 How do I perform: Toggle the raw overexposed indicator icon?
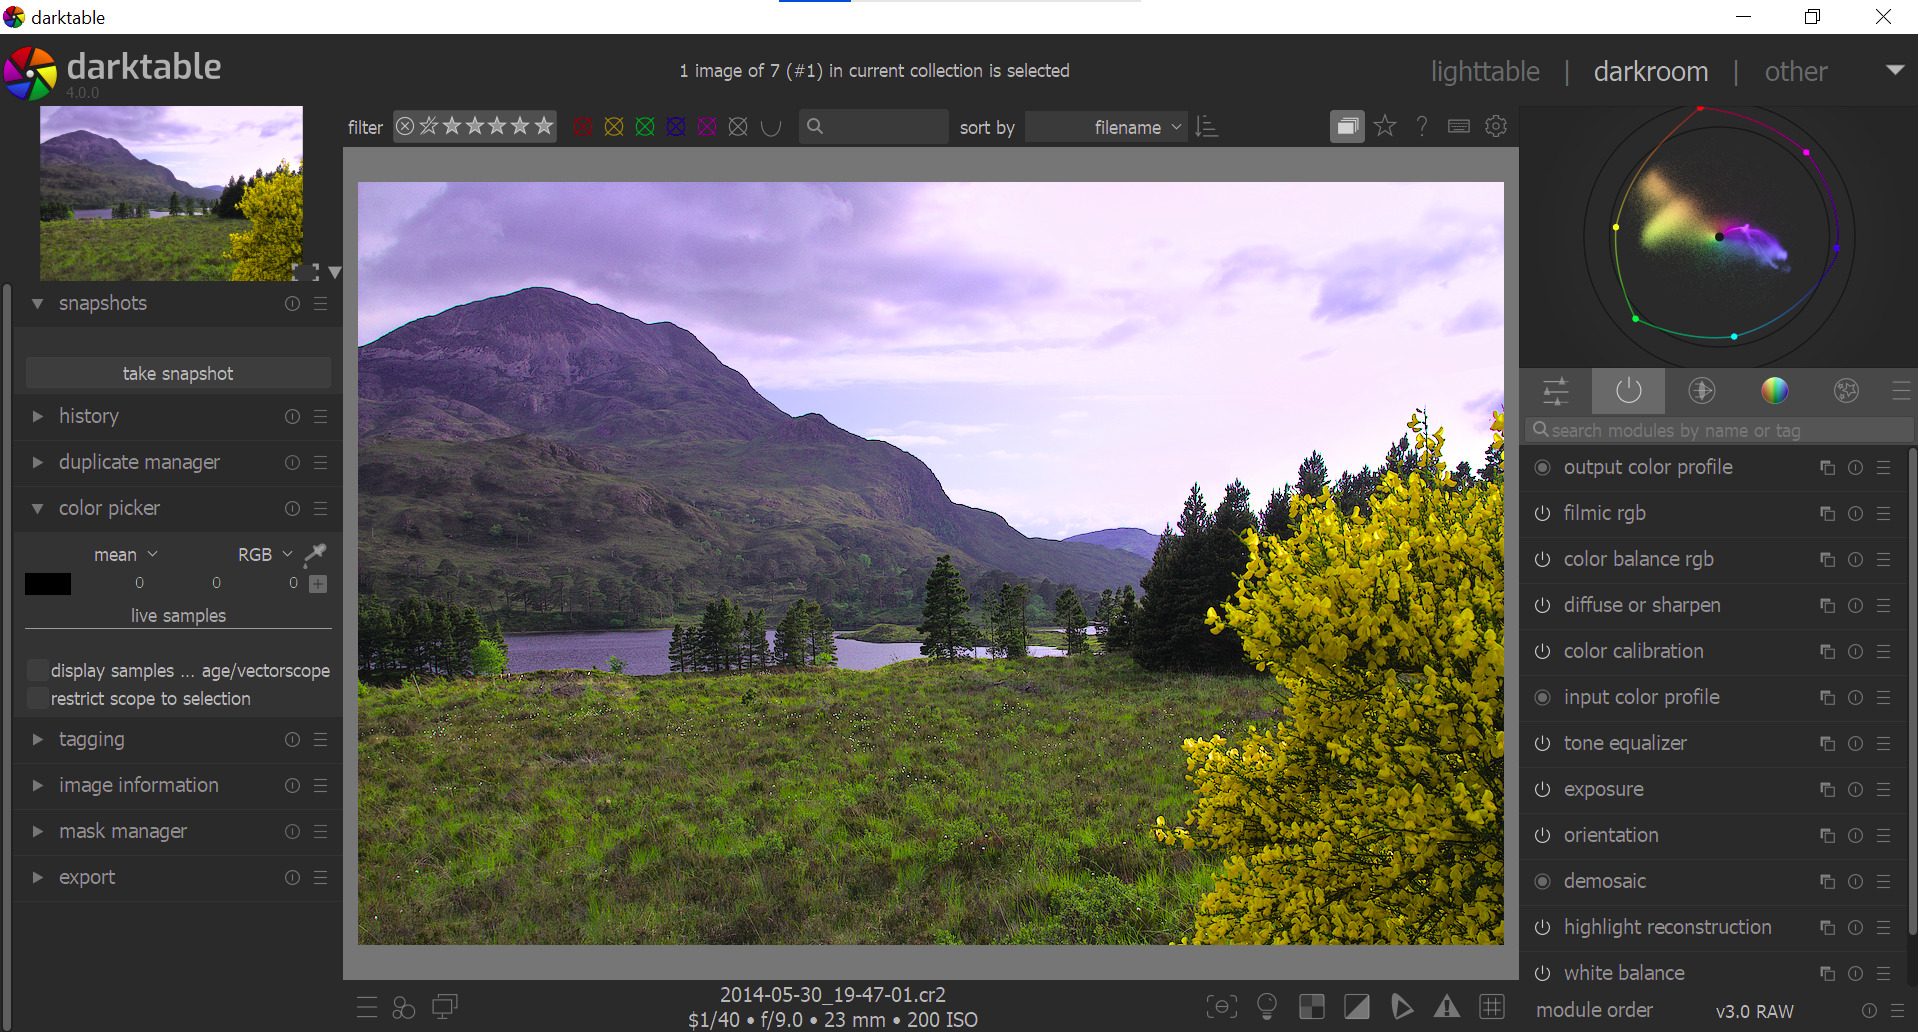tap(1311, 1007)
